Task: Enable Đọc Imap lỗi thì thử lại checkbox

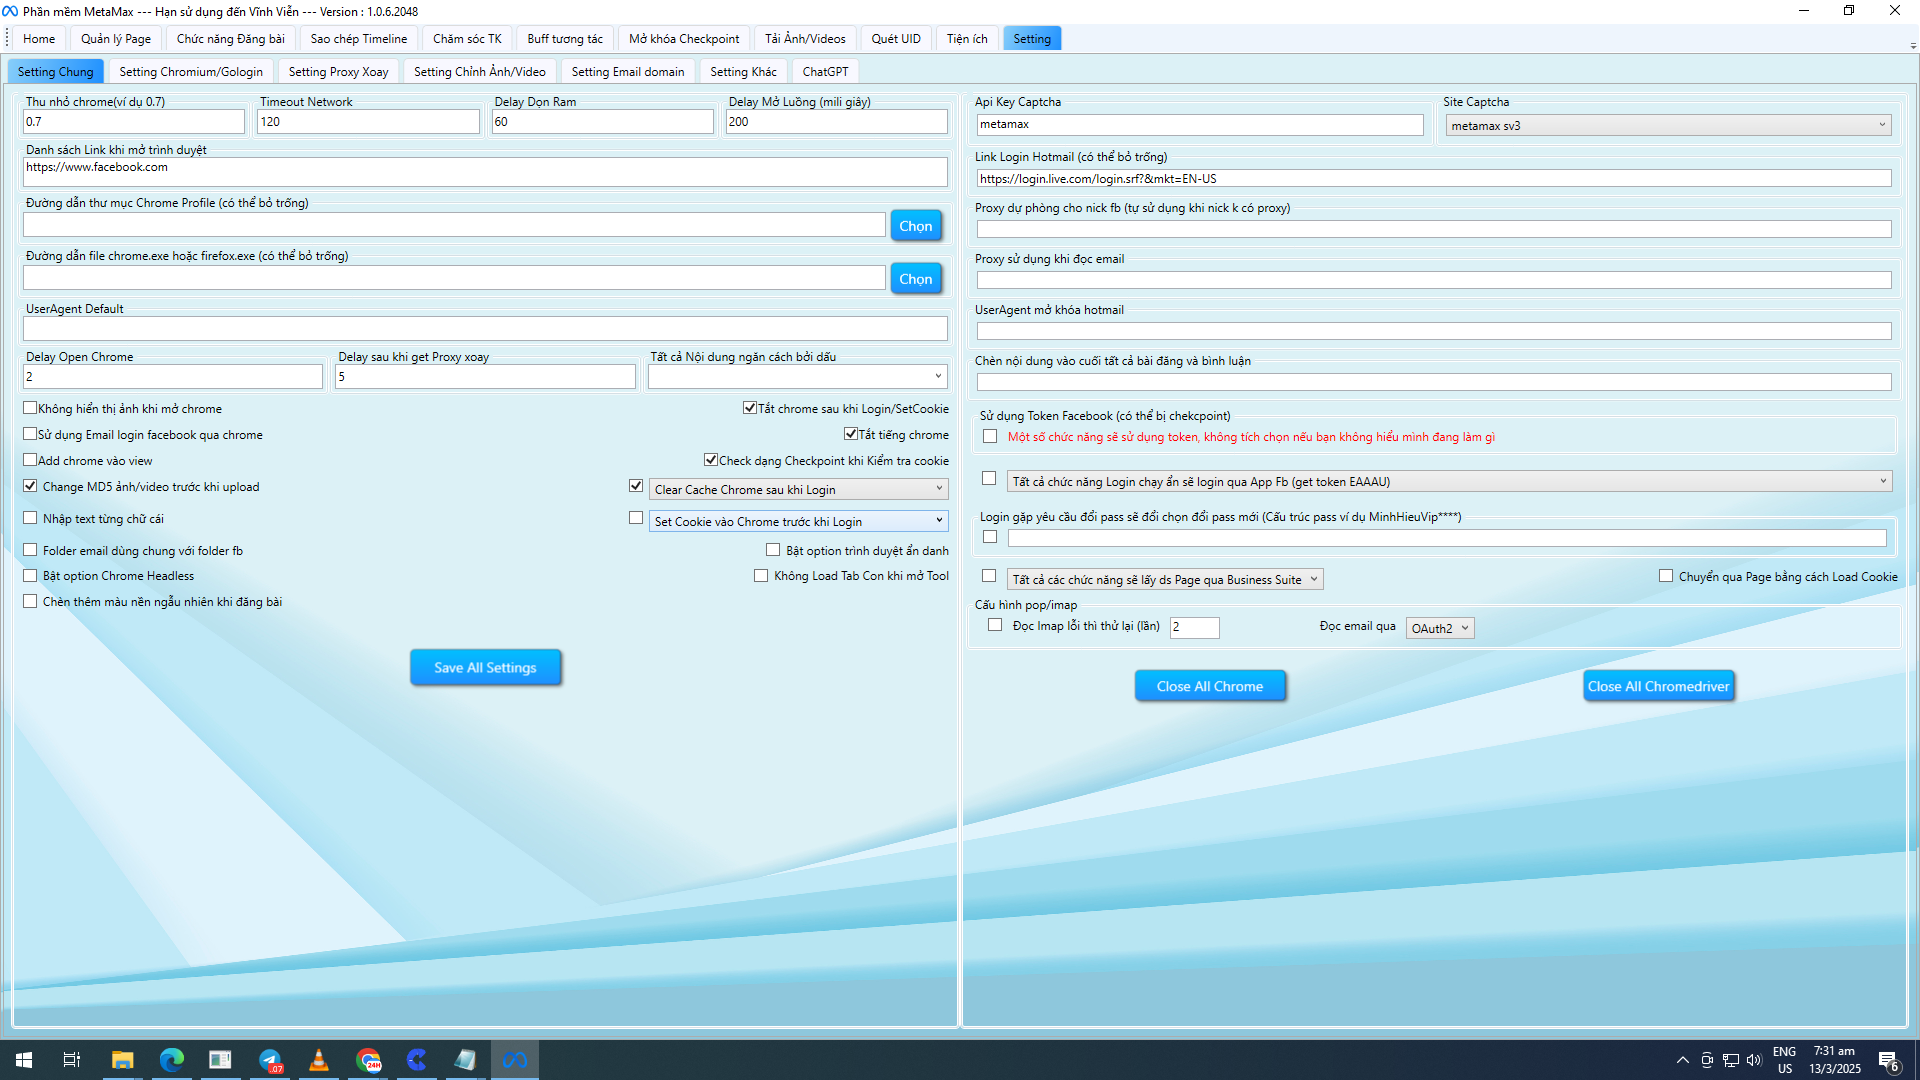Action: [x=995, y=625]
